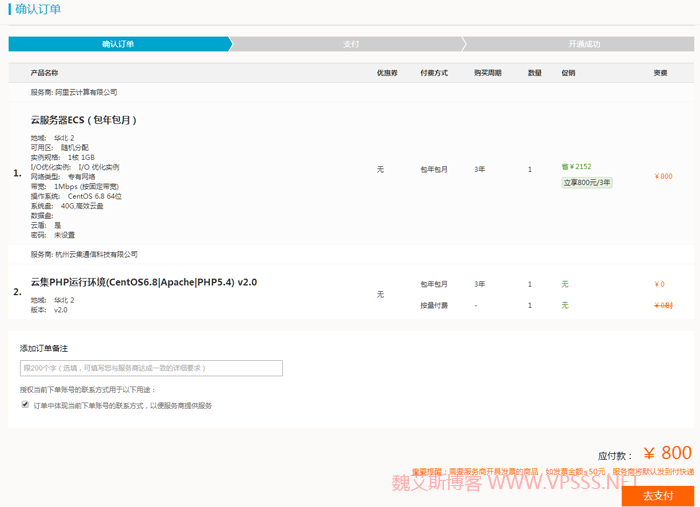Select the 确认订单 progress step
This screenshot has width=700, height=507.
(118, 44)
